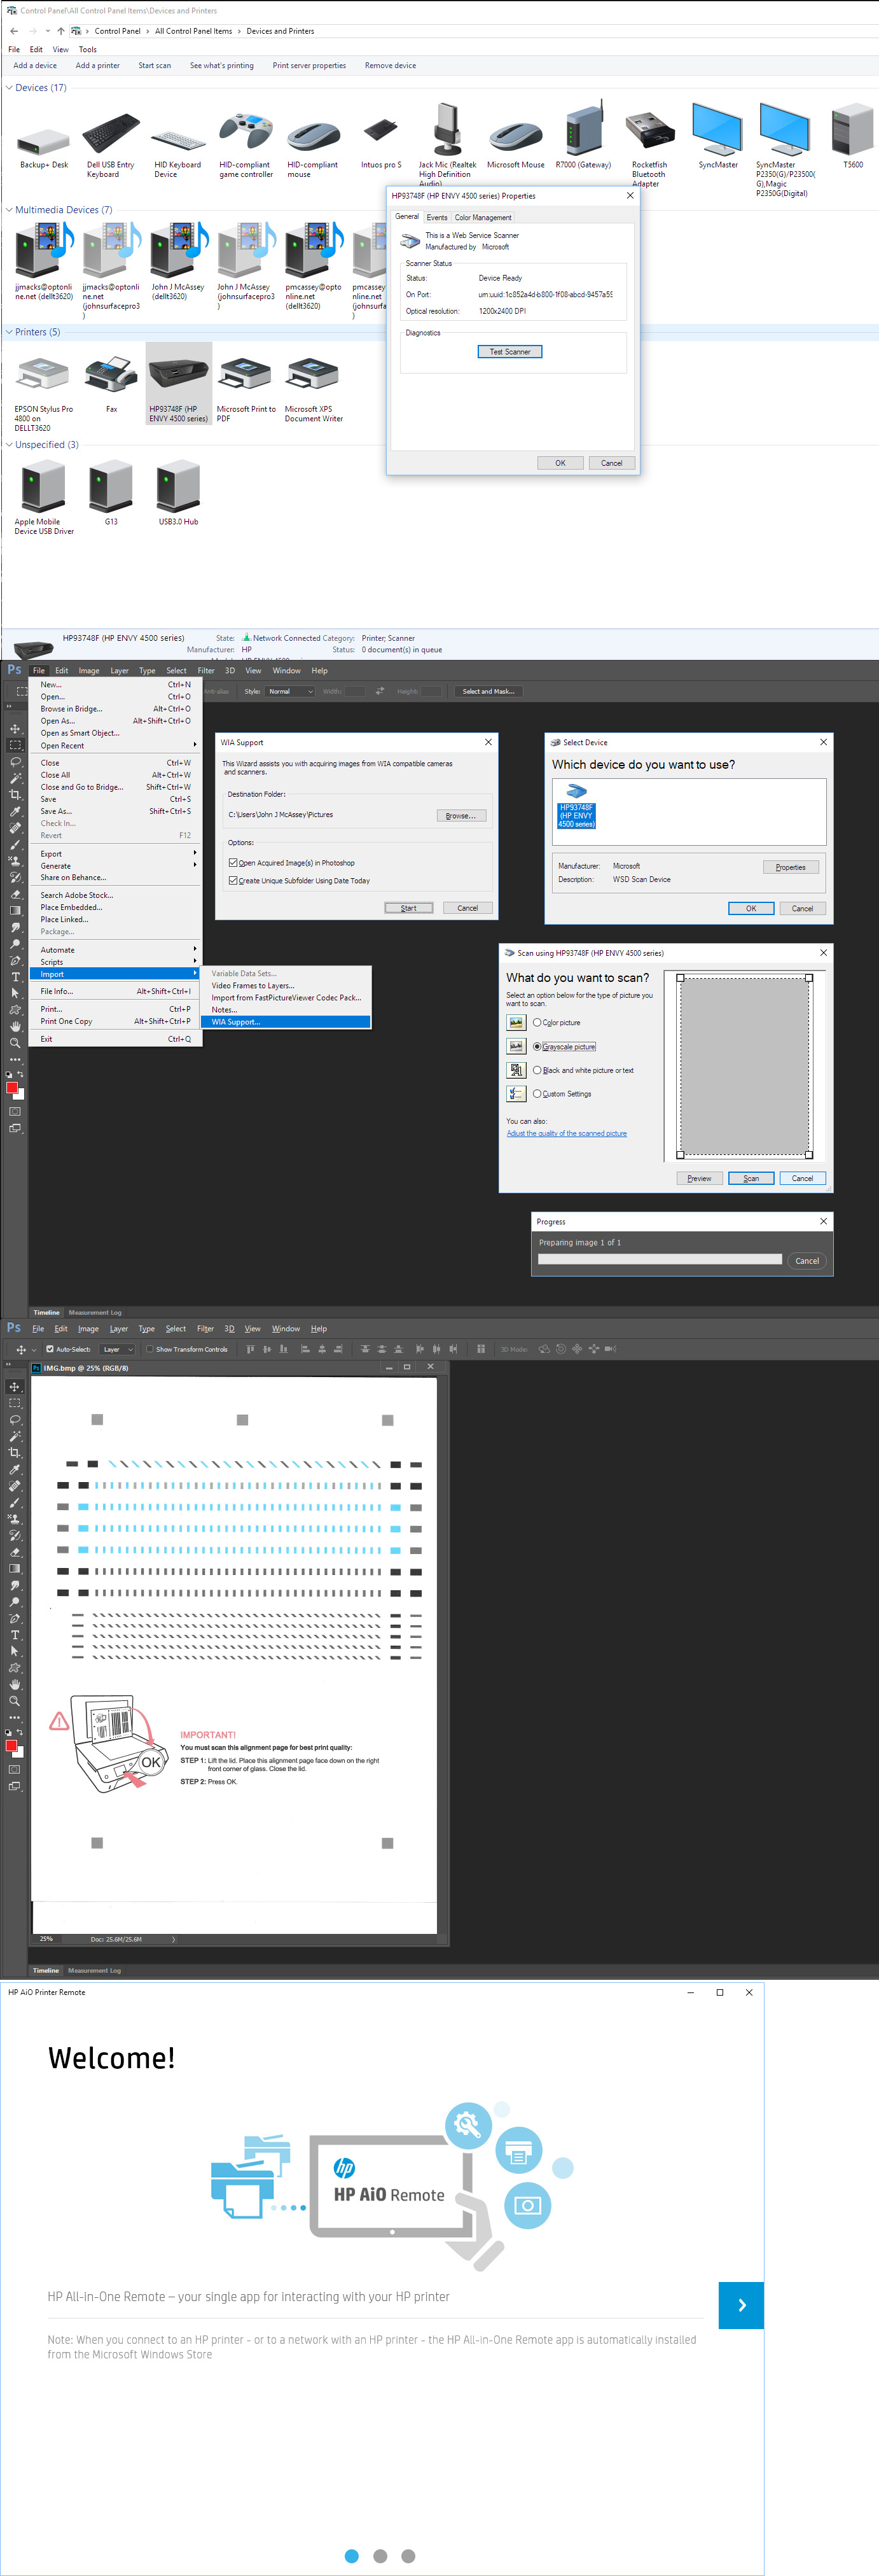
Task: Select Pen tool in the IMG.bmp Photoshop window
Action: tap(14, 1618)
